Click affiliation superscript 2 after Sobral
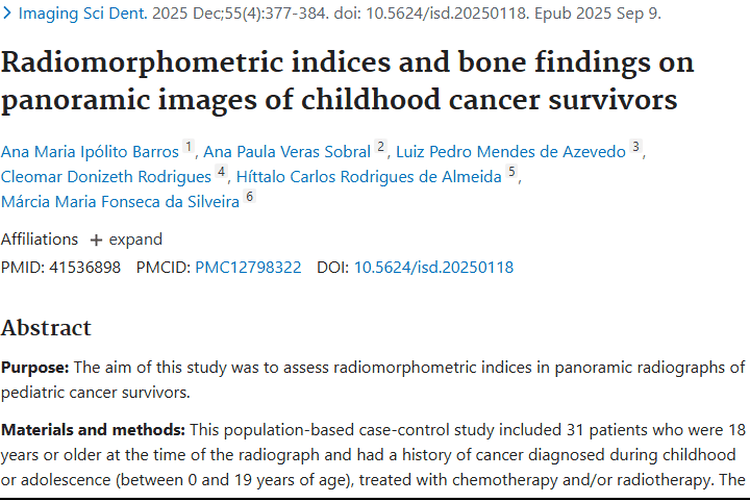The image size is (750, 500). click(x=381, y=148)
